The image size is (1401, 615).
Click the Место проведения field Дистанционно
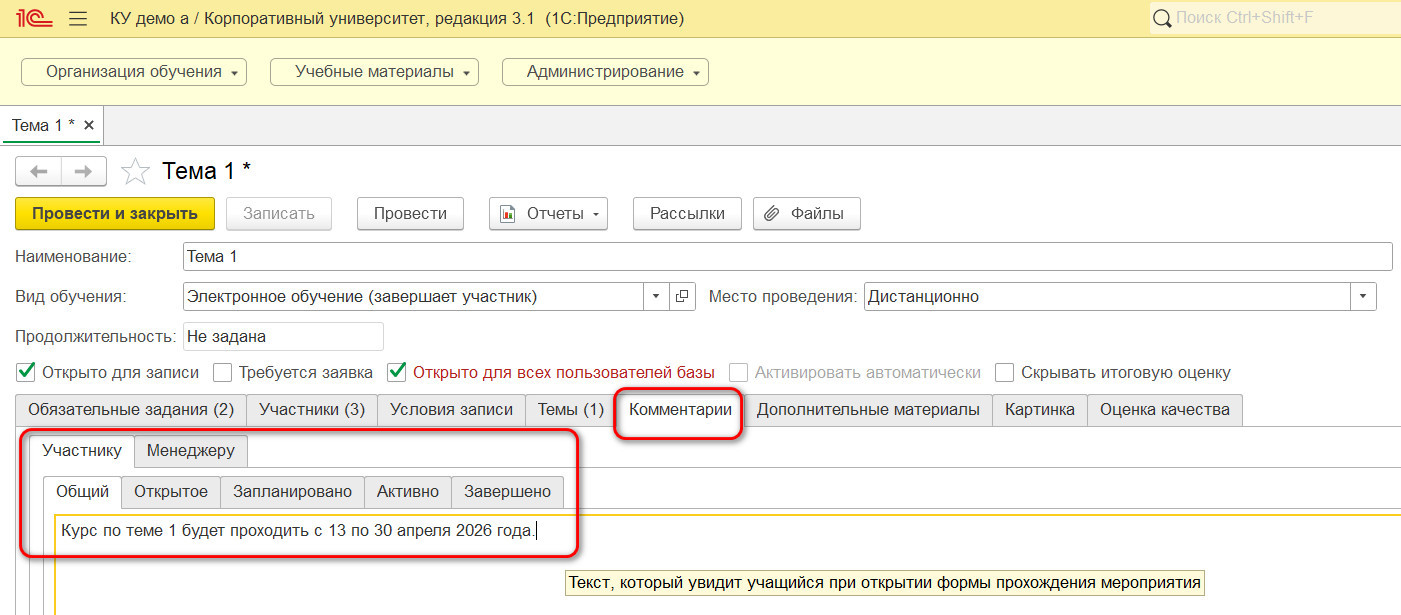coord(1107,296)
